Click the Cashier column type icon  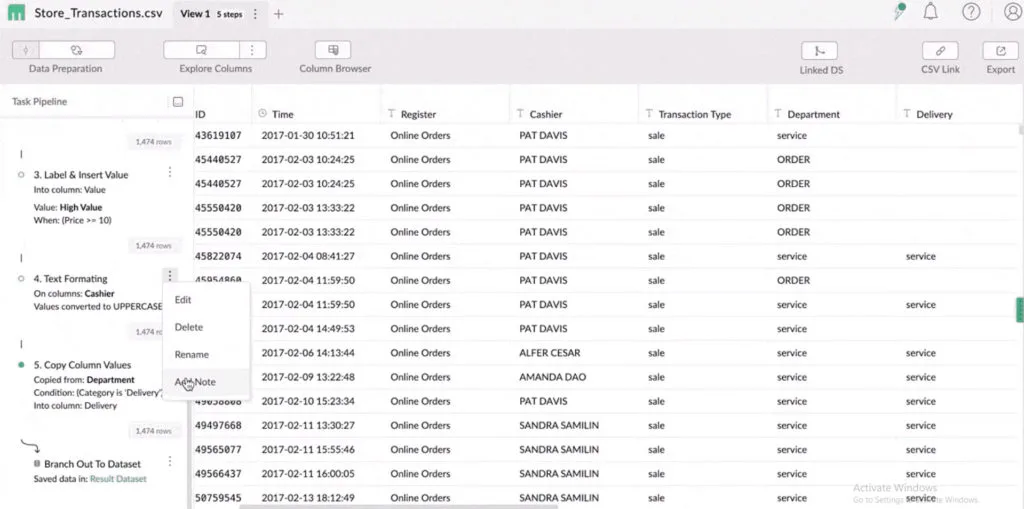520,114
